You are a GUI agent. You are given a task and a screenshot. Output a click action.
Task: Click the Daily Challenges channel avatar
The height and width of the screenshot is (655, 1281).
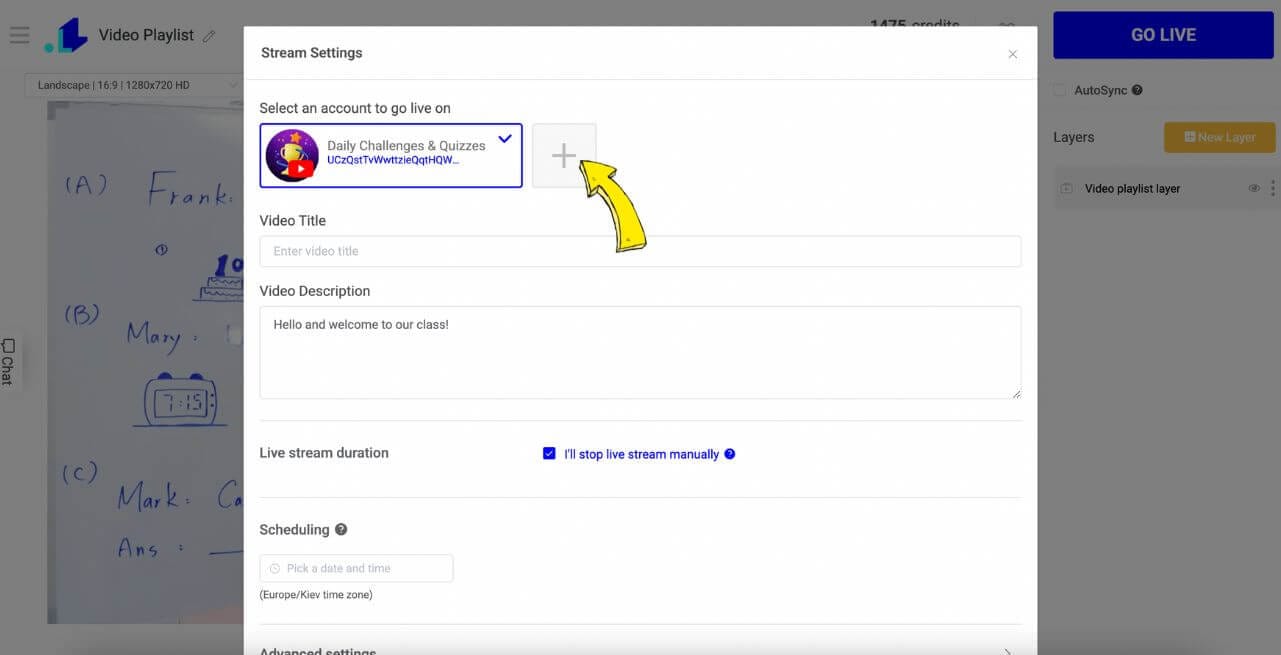pos(292,155)
